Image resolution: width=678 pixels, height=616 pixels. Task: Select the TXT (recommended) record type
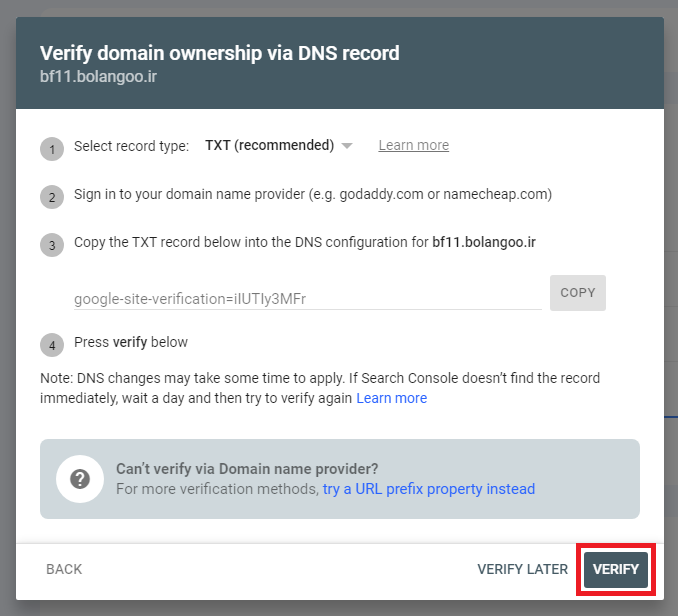point(269,145)
